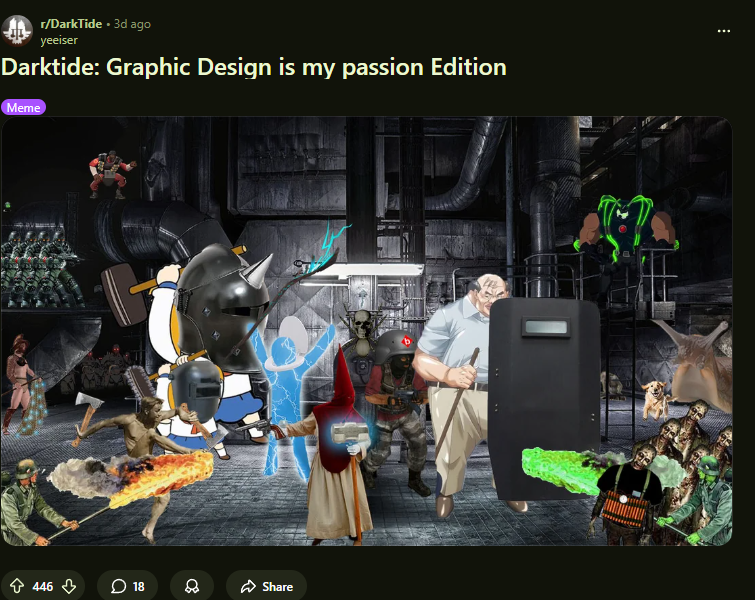Viewport: 755px width, 600px height.
Task: Share the post
Action: point(267,586)
